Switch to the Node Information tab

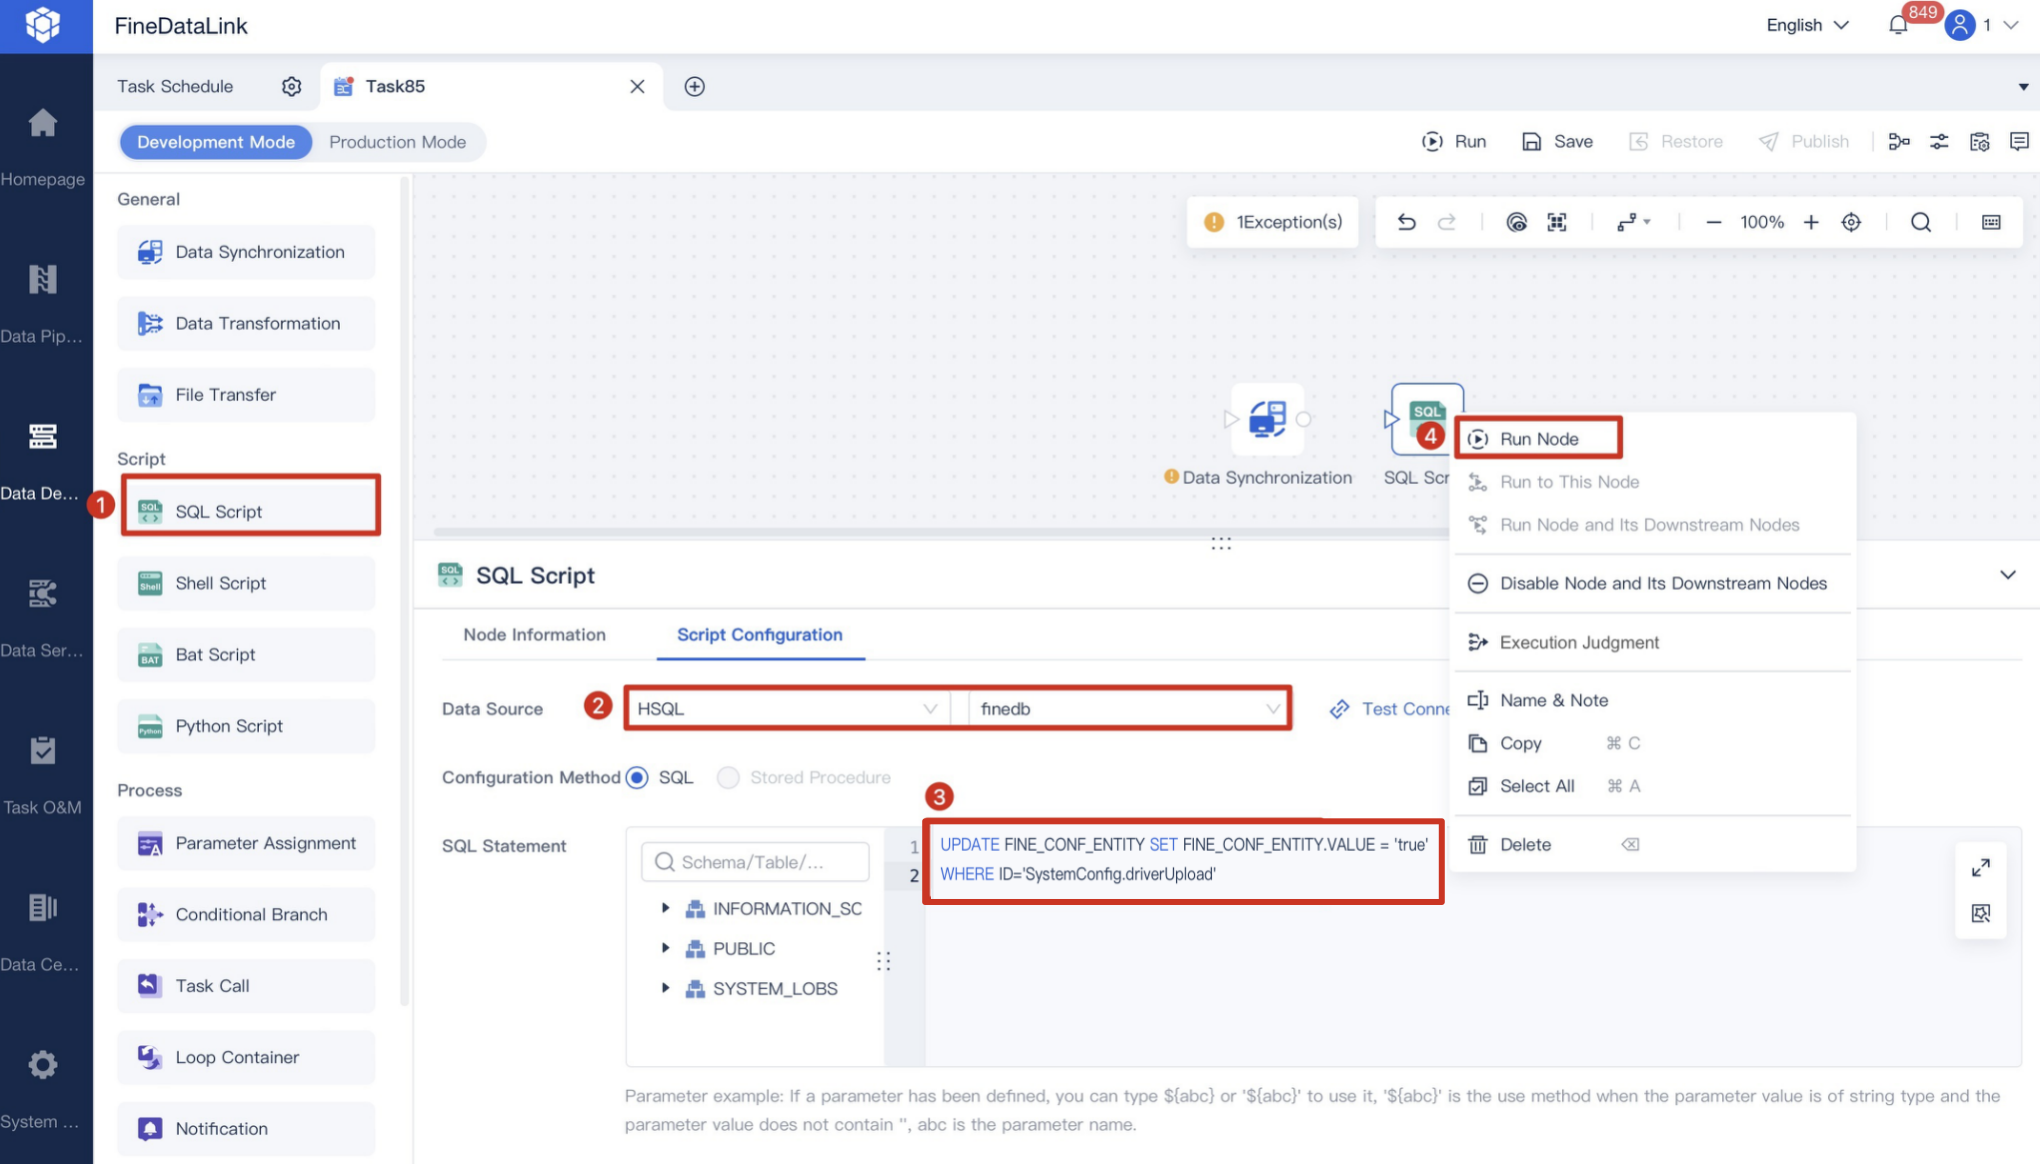(x=534, y=634)
